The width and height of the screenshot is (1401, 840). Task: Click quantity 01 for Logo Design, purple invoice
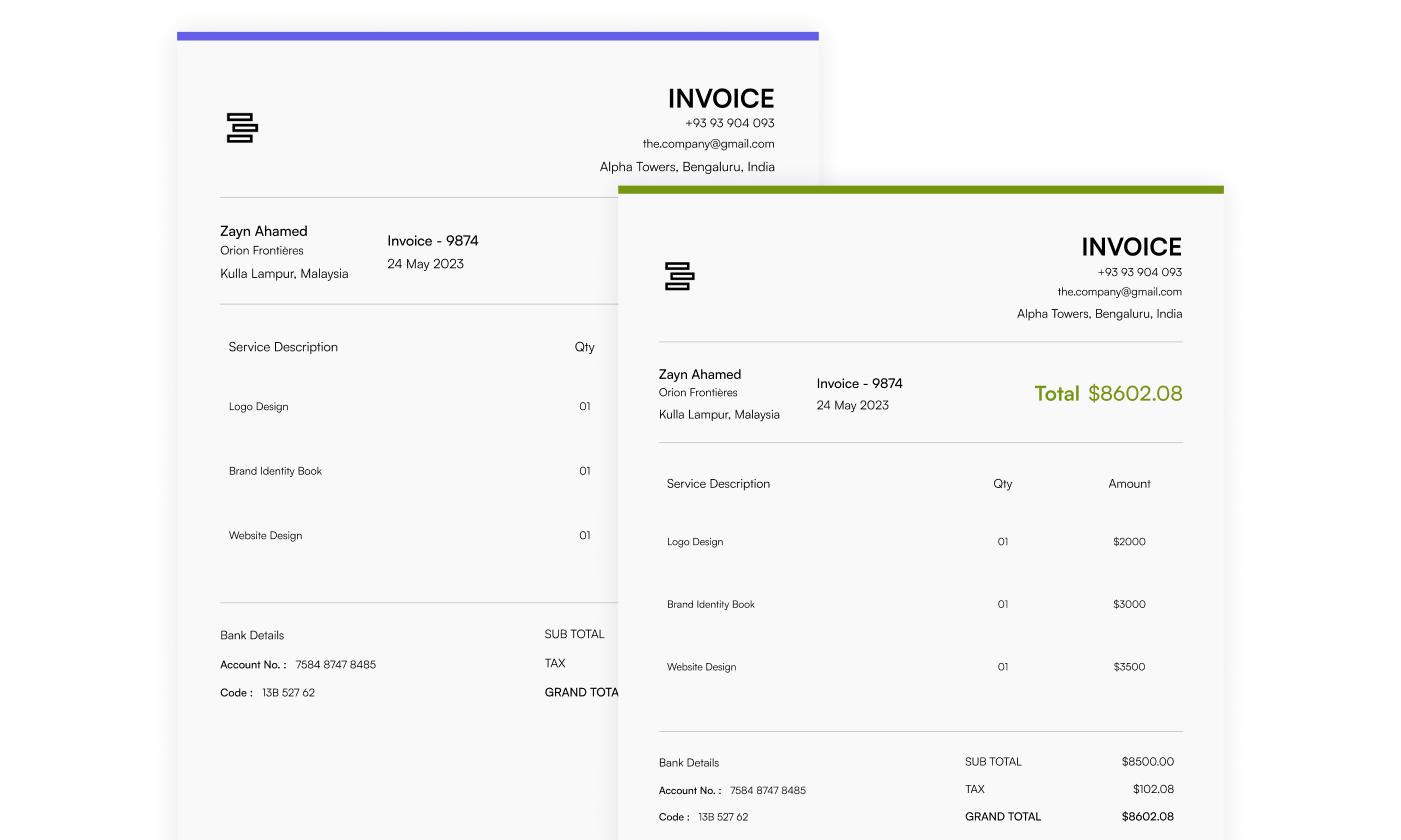[x=585, y=407]
